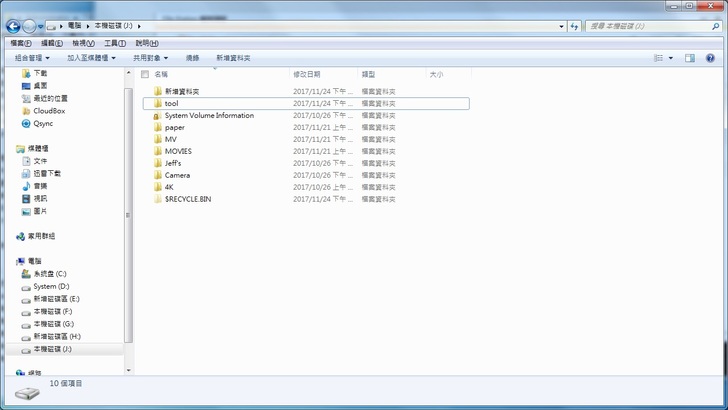Select 文件 library in navigation pane
728x410 pixels.
point(40,161)
